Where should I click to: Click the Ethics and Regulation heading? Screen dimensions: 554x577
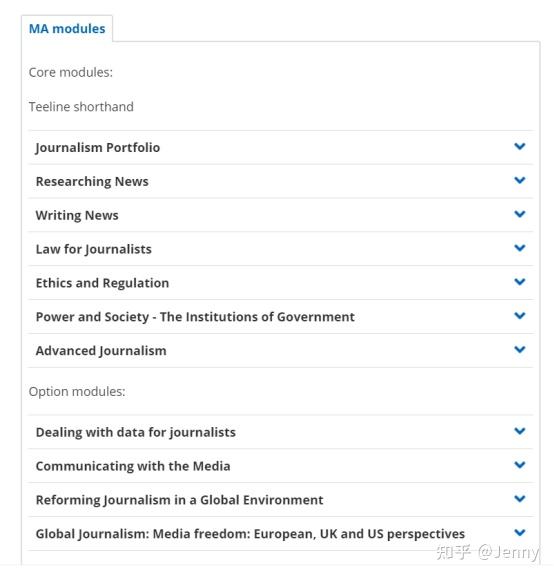click(102, 283)
